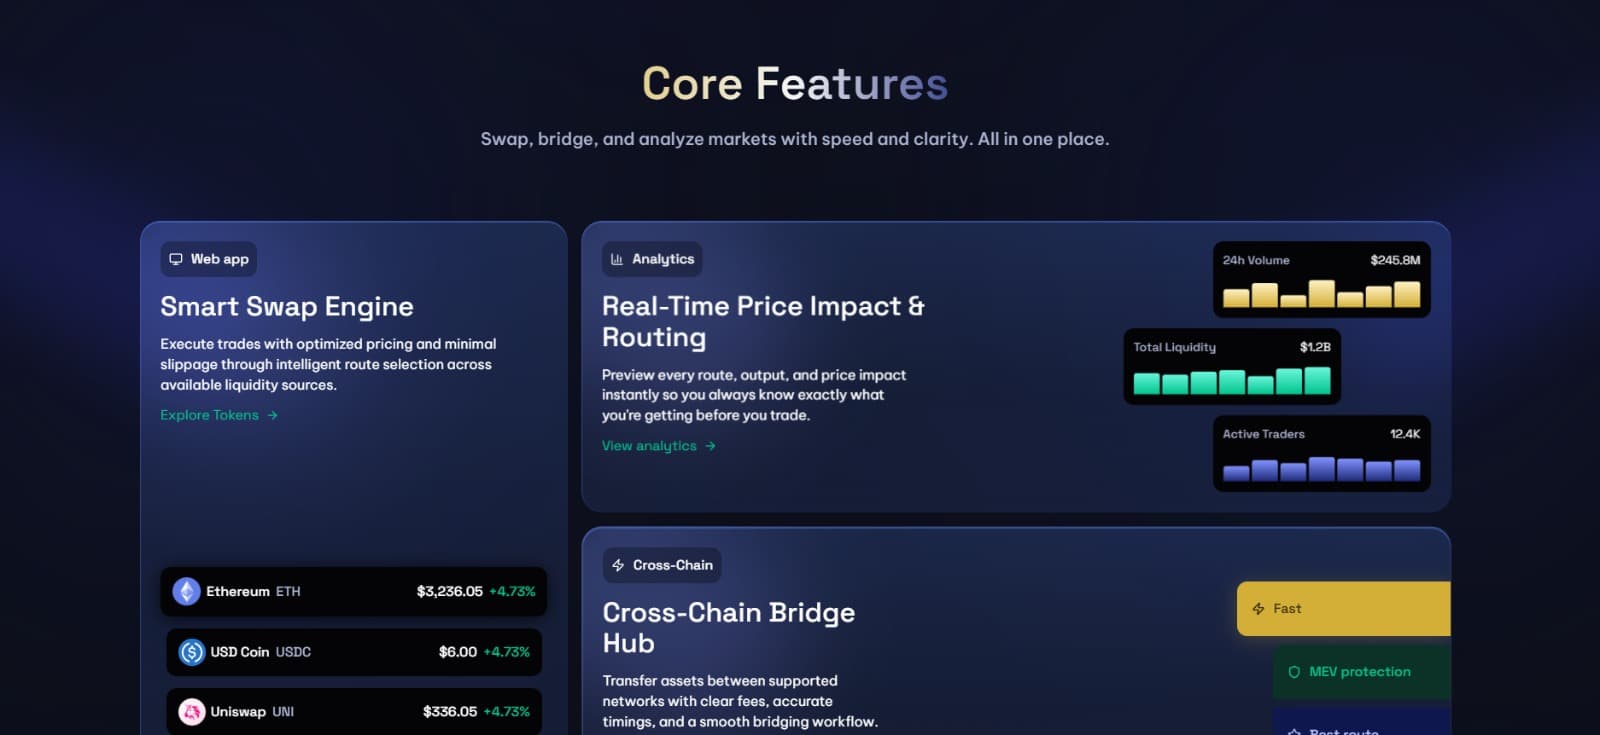Click the shield icon beside MEV protection
This screenshot has height=735, width=1600.
[x=1294, y=672]
